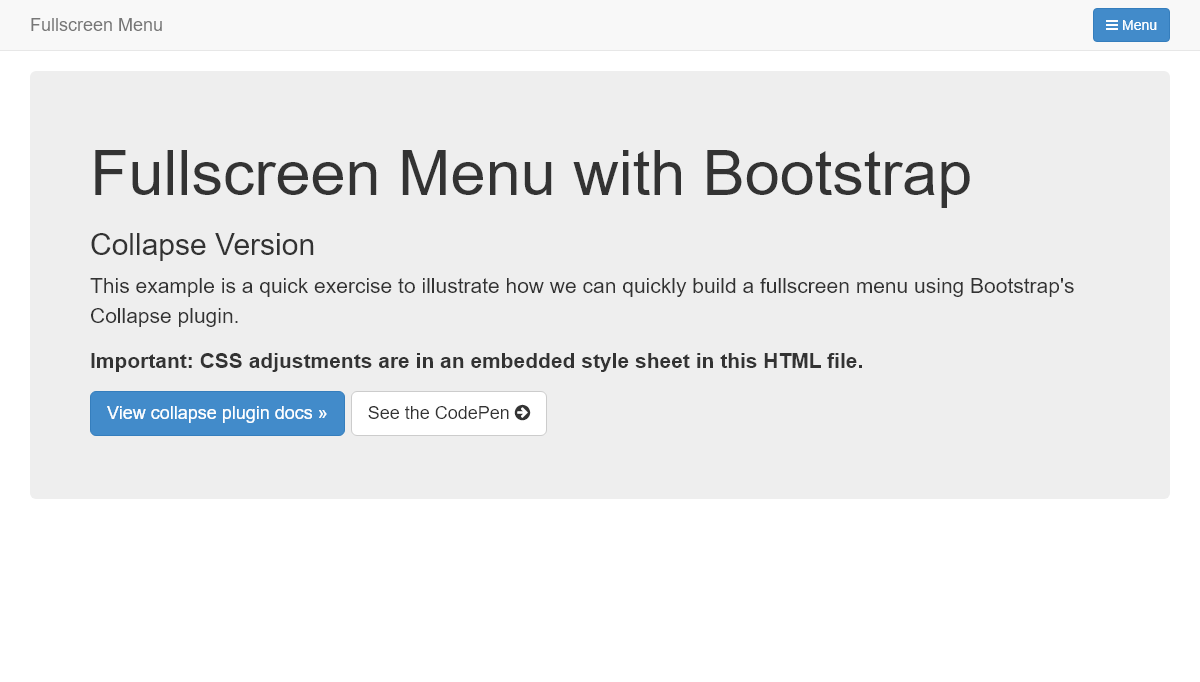Open View collapse plugin docs button

217,413
